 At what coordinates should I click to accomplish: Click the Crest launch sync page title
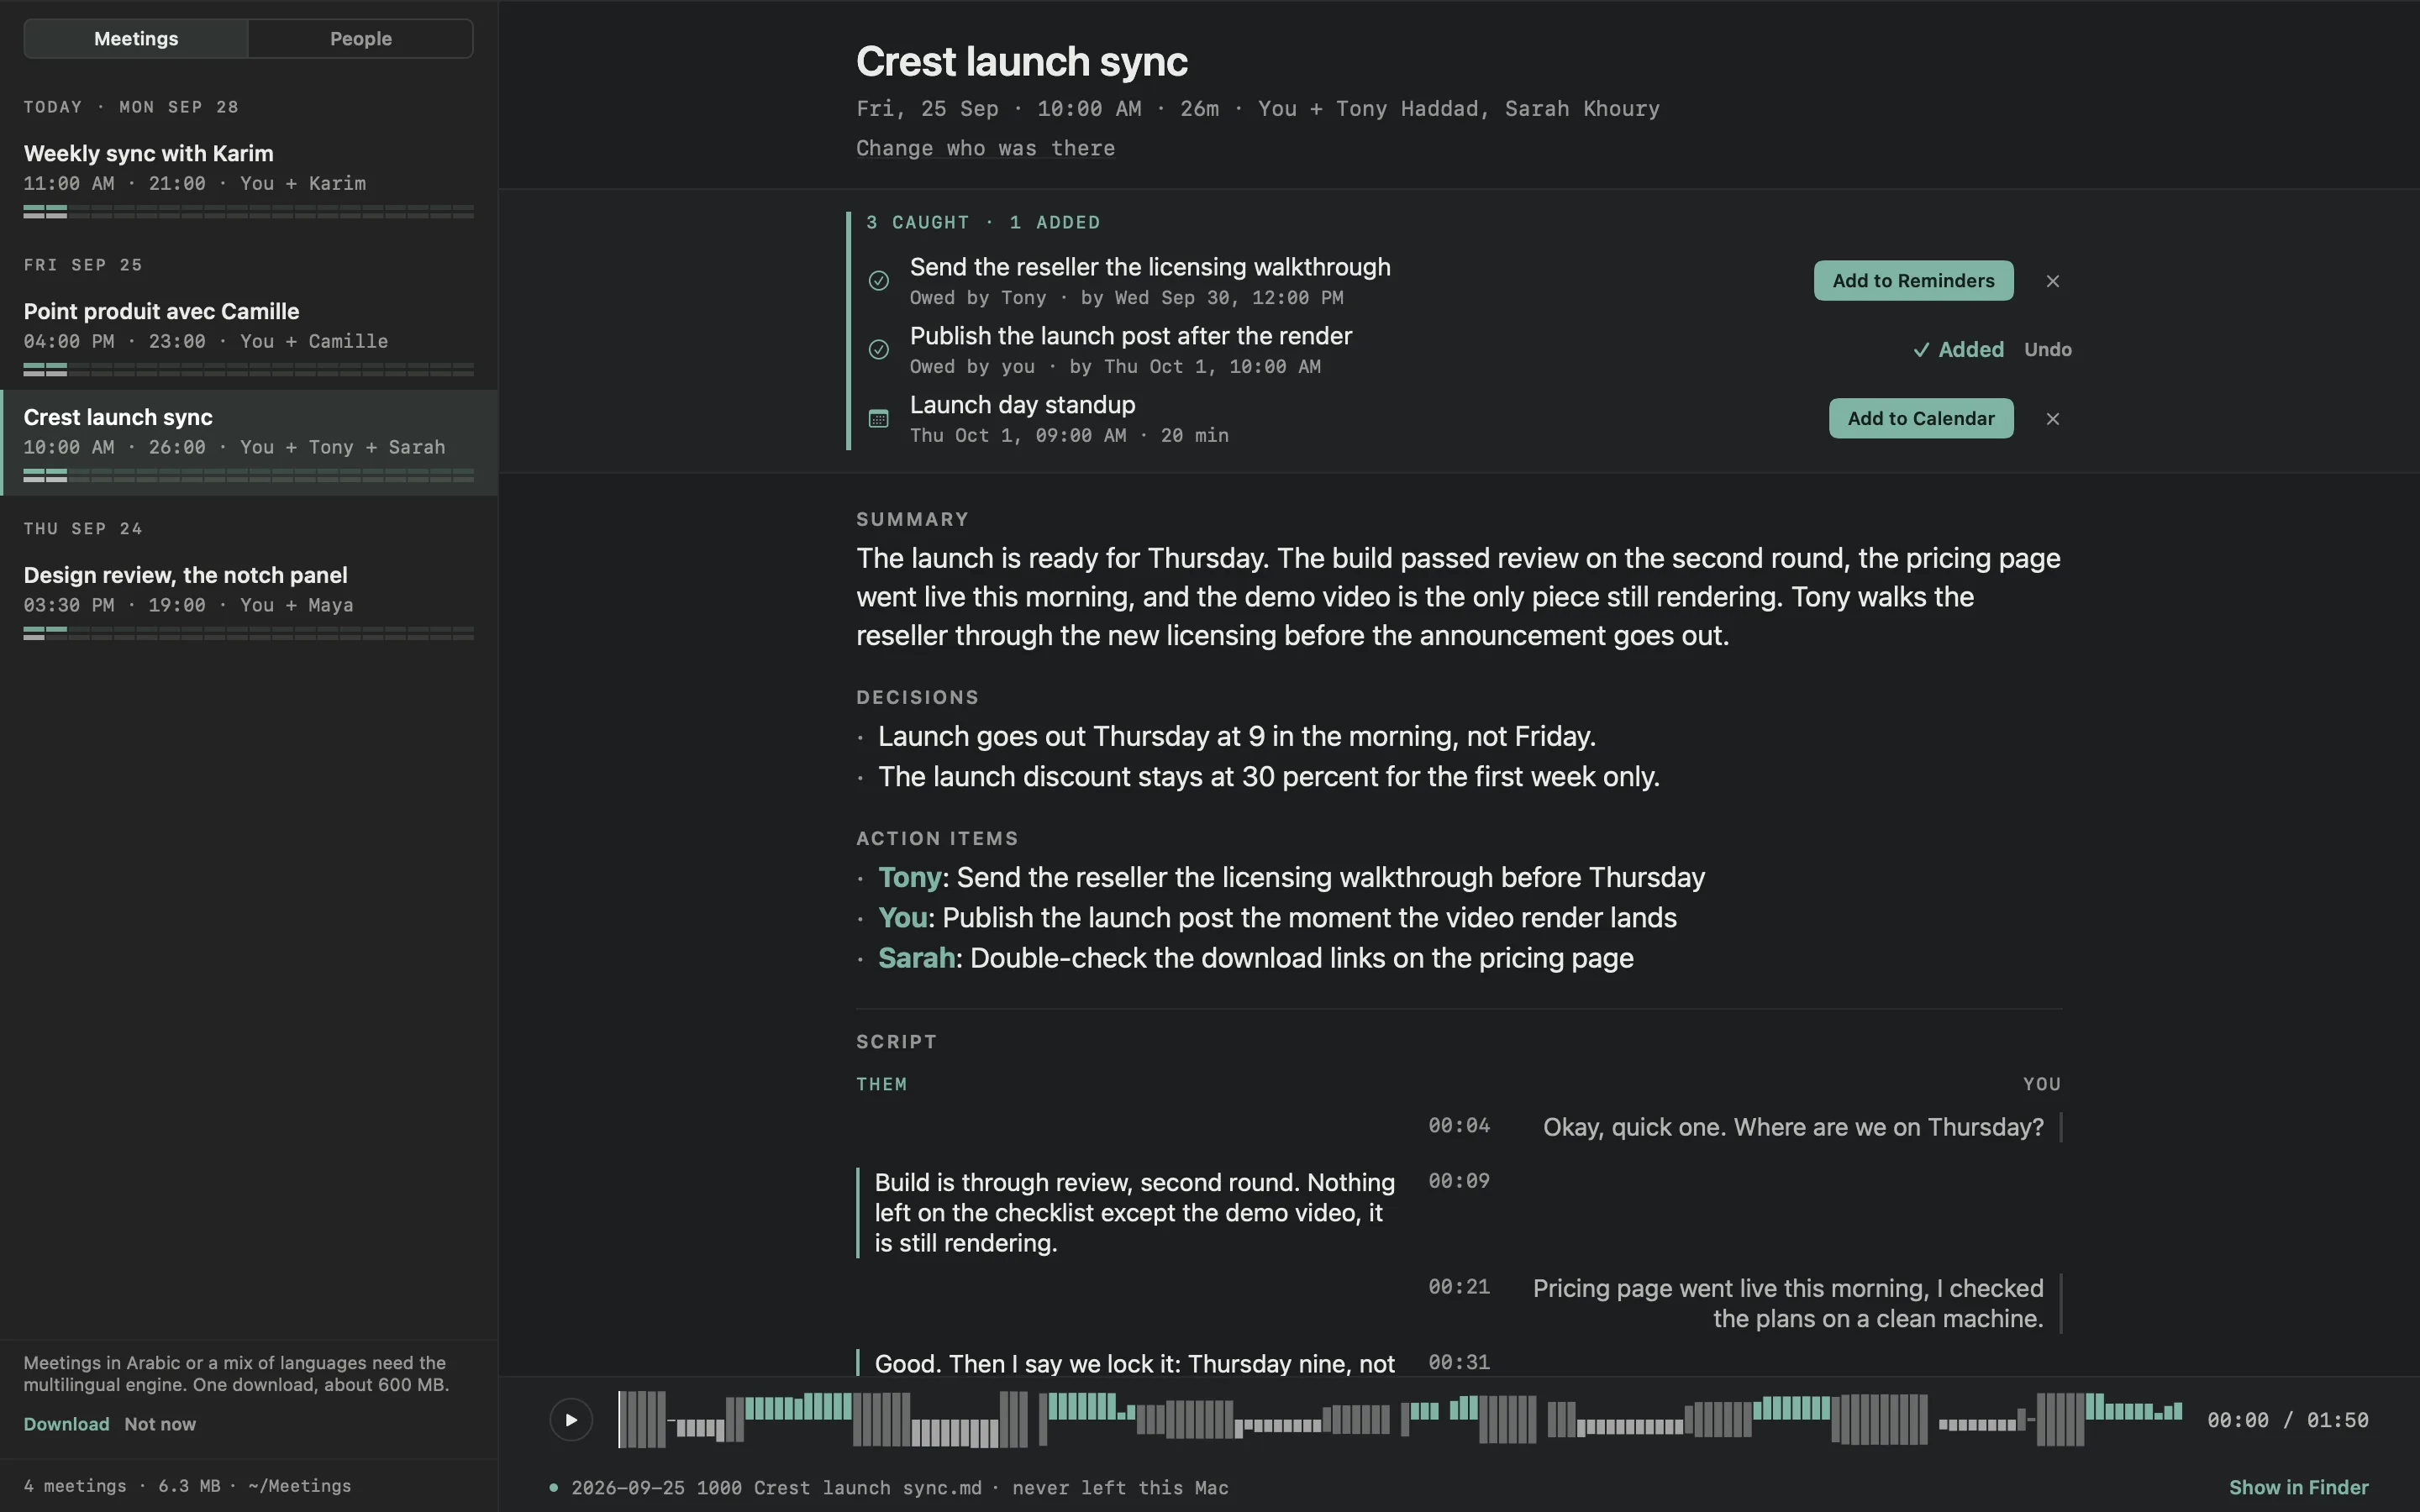[1021, 62]
